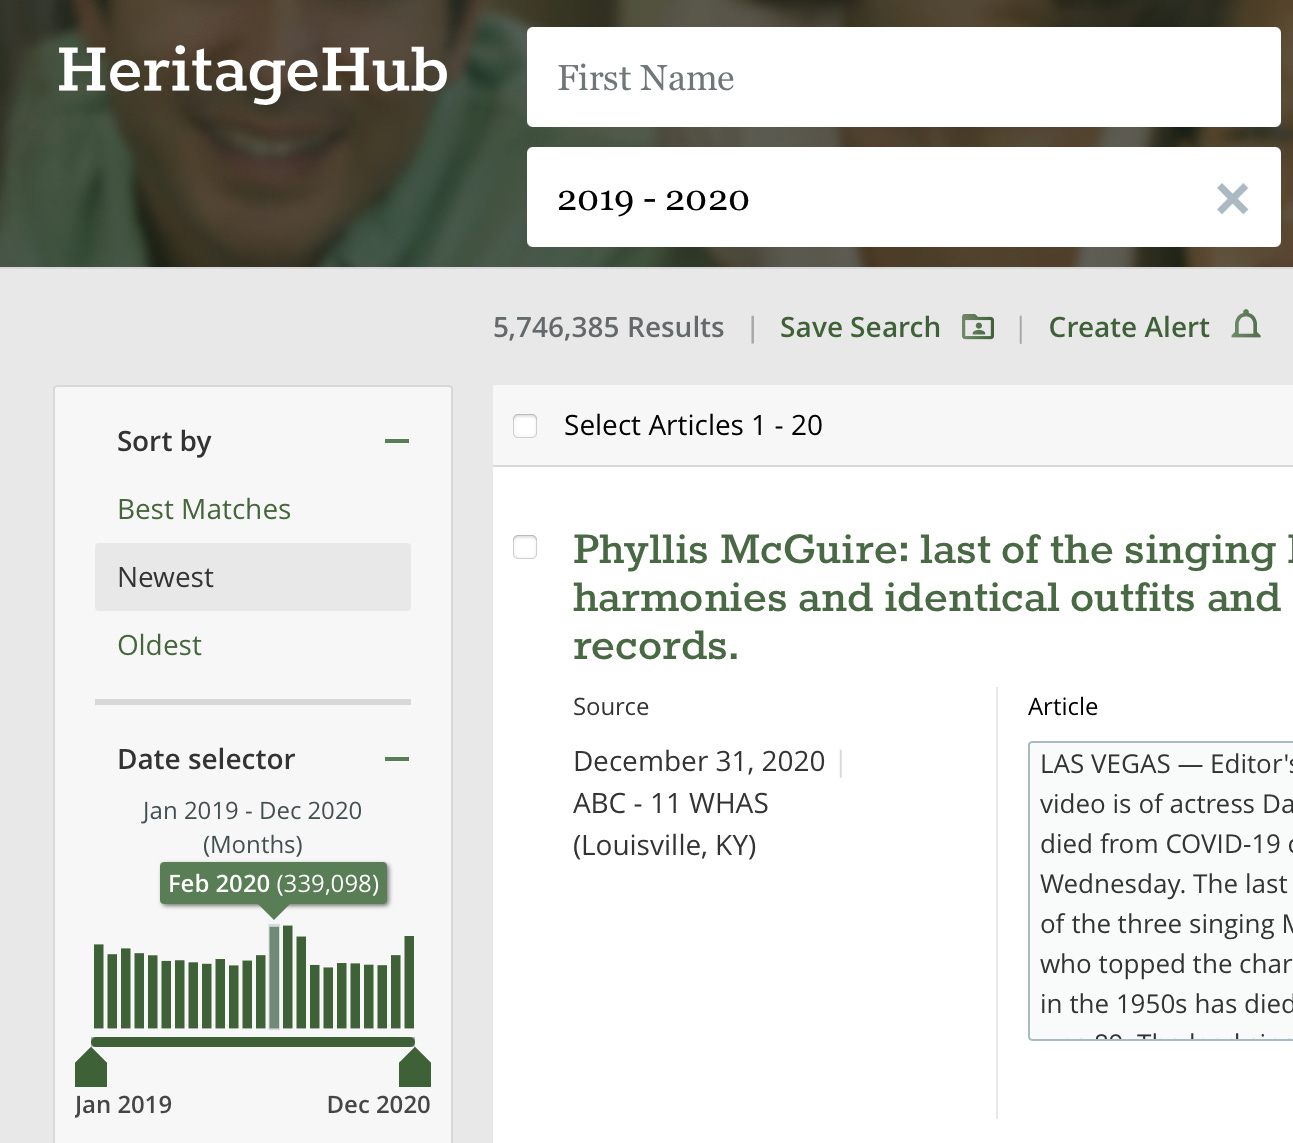Collapse the Date selector section

[397, 759]
